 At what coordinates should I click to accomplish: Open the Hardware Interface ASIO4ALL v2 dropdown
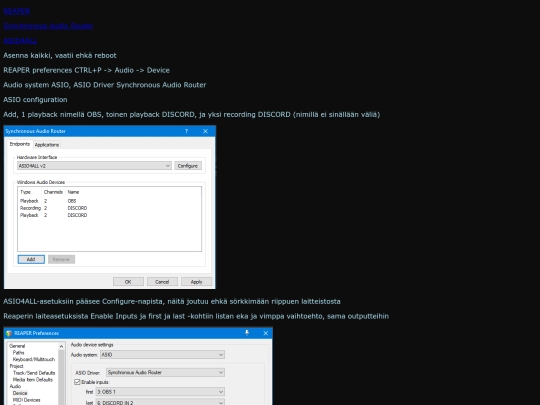[x=94, y=166]
